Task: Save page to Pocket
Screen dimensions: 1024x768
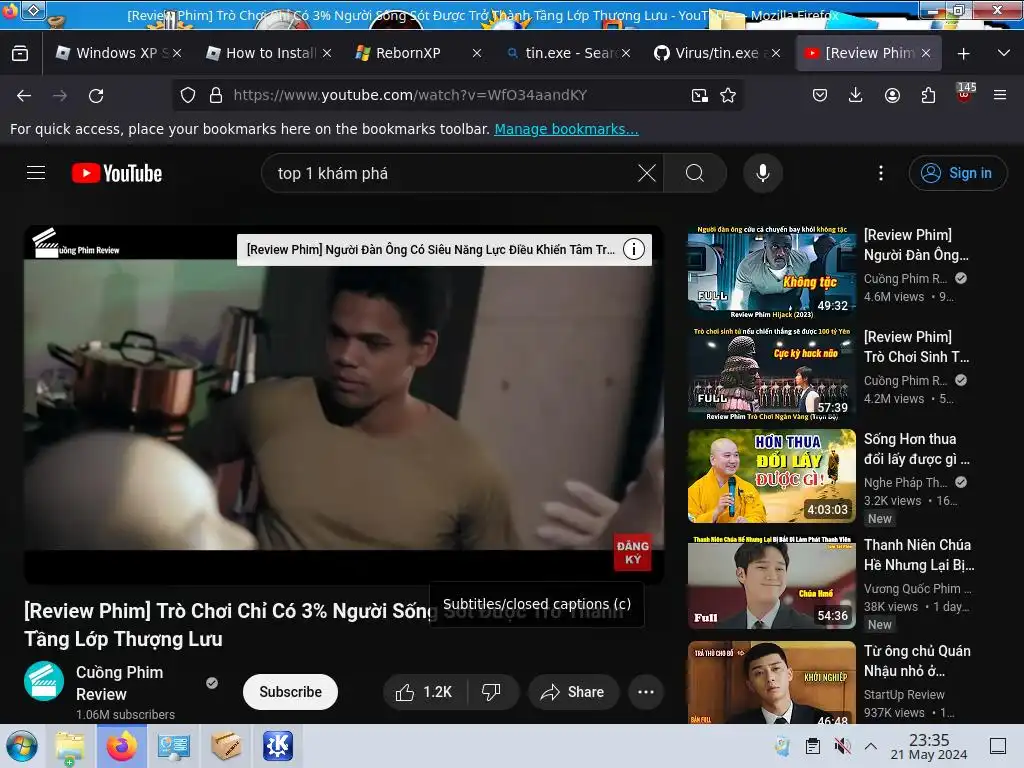Action: click(x=820, y=95)
